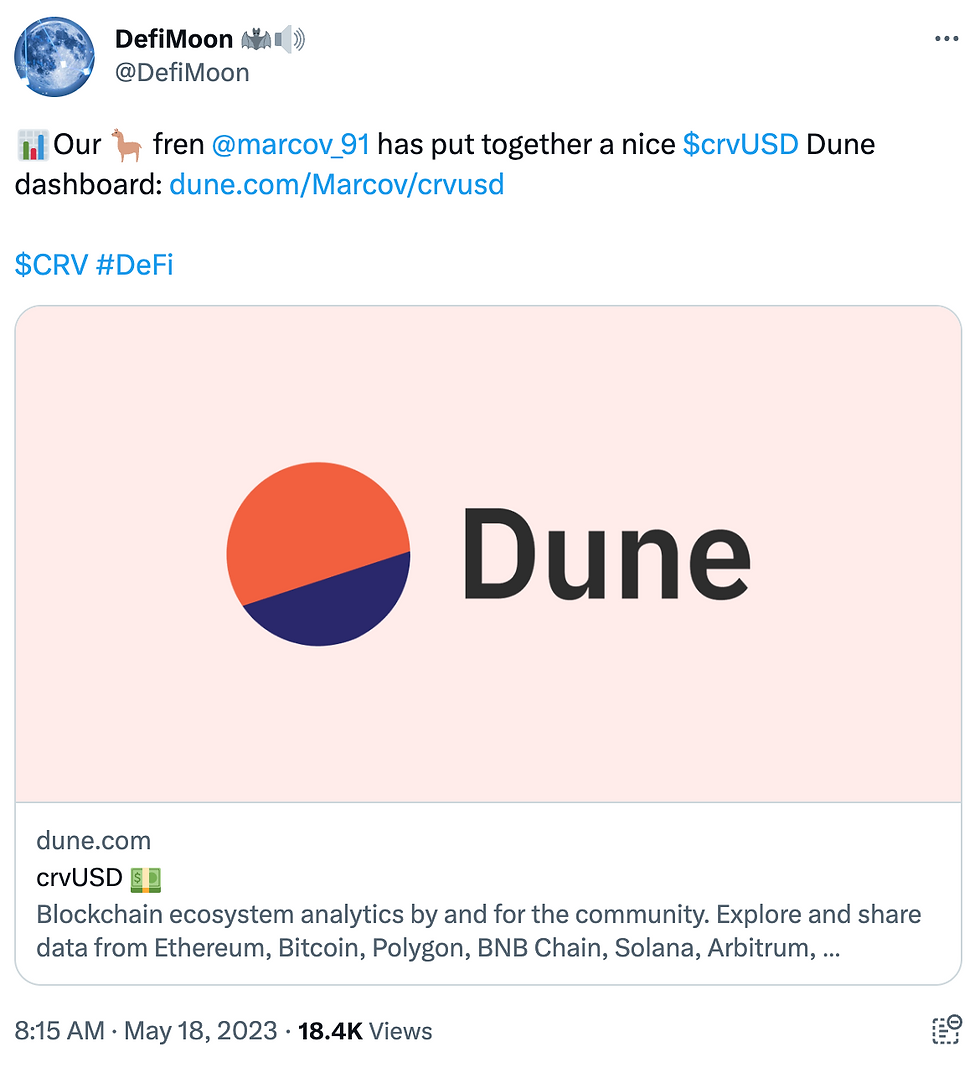Click the large Dune wordmark in preview image
This screenshot has height=1067, width=980.
605,553
